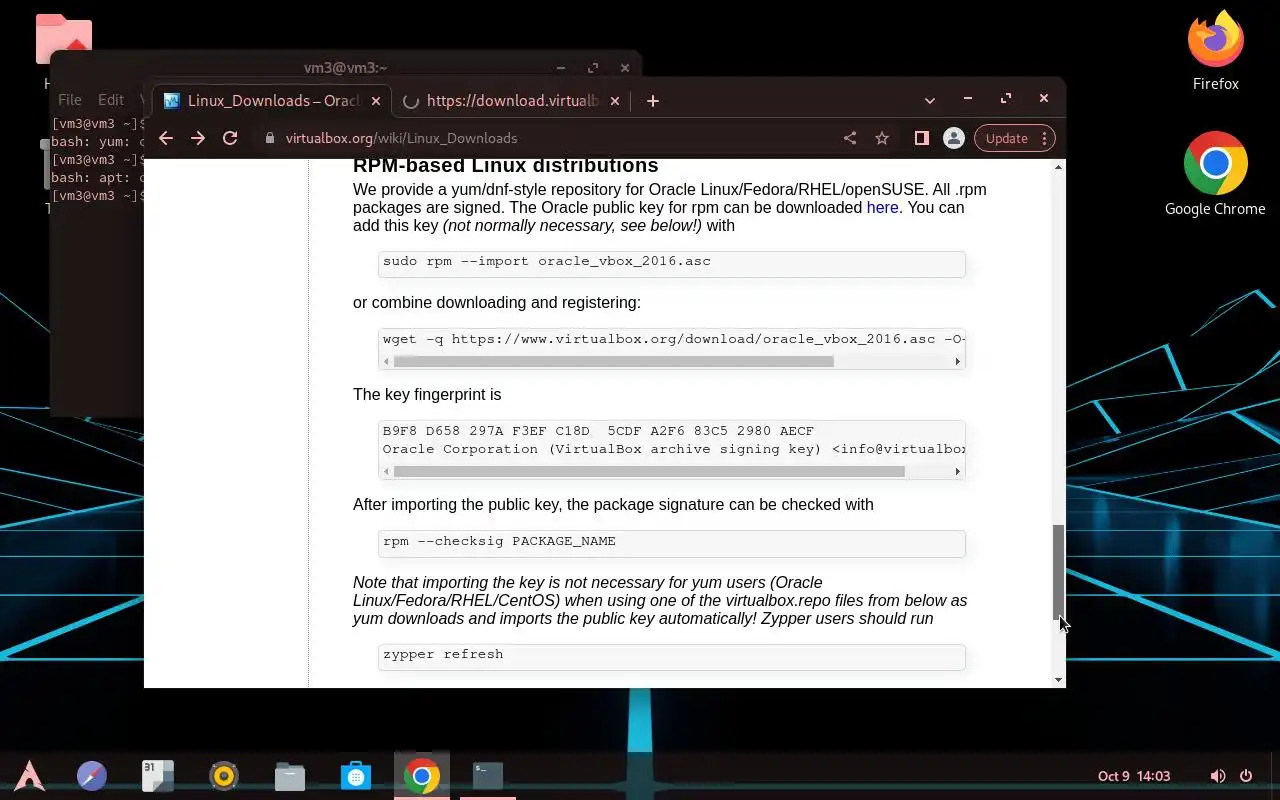This screenshot has width=1280, height=800.
Task: Open File menu in terminal window
Action: (x=70, y=100)
